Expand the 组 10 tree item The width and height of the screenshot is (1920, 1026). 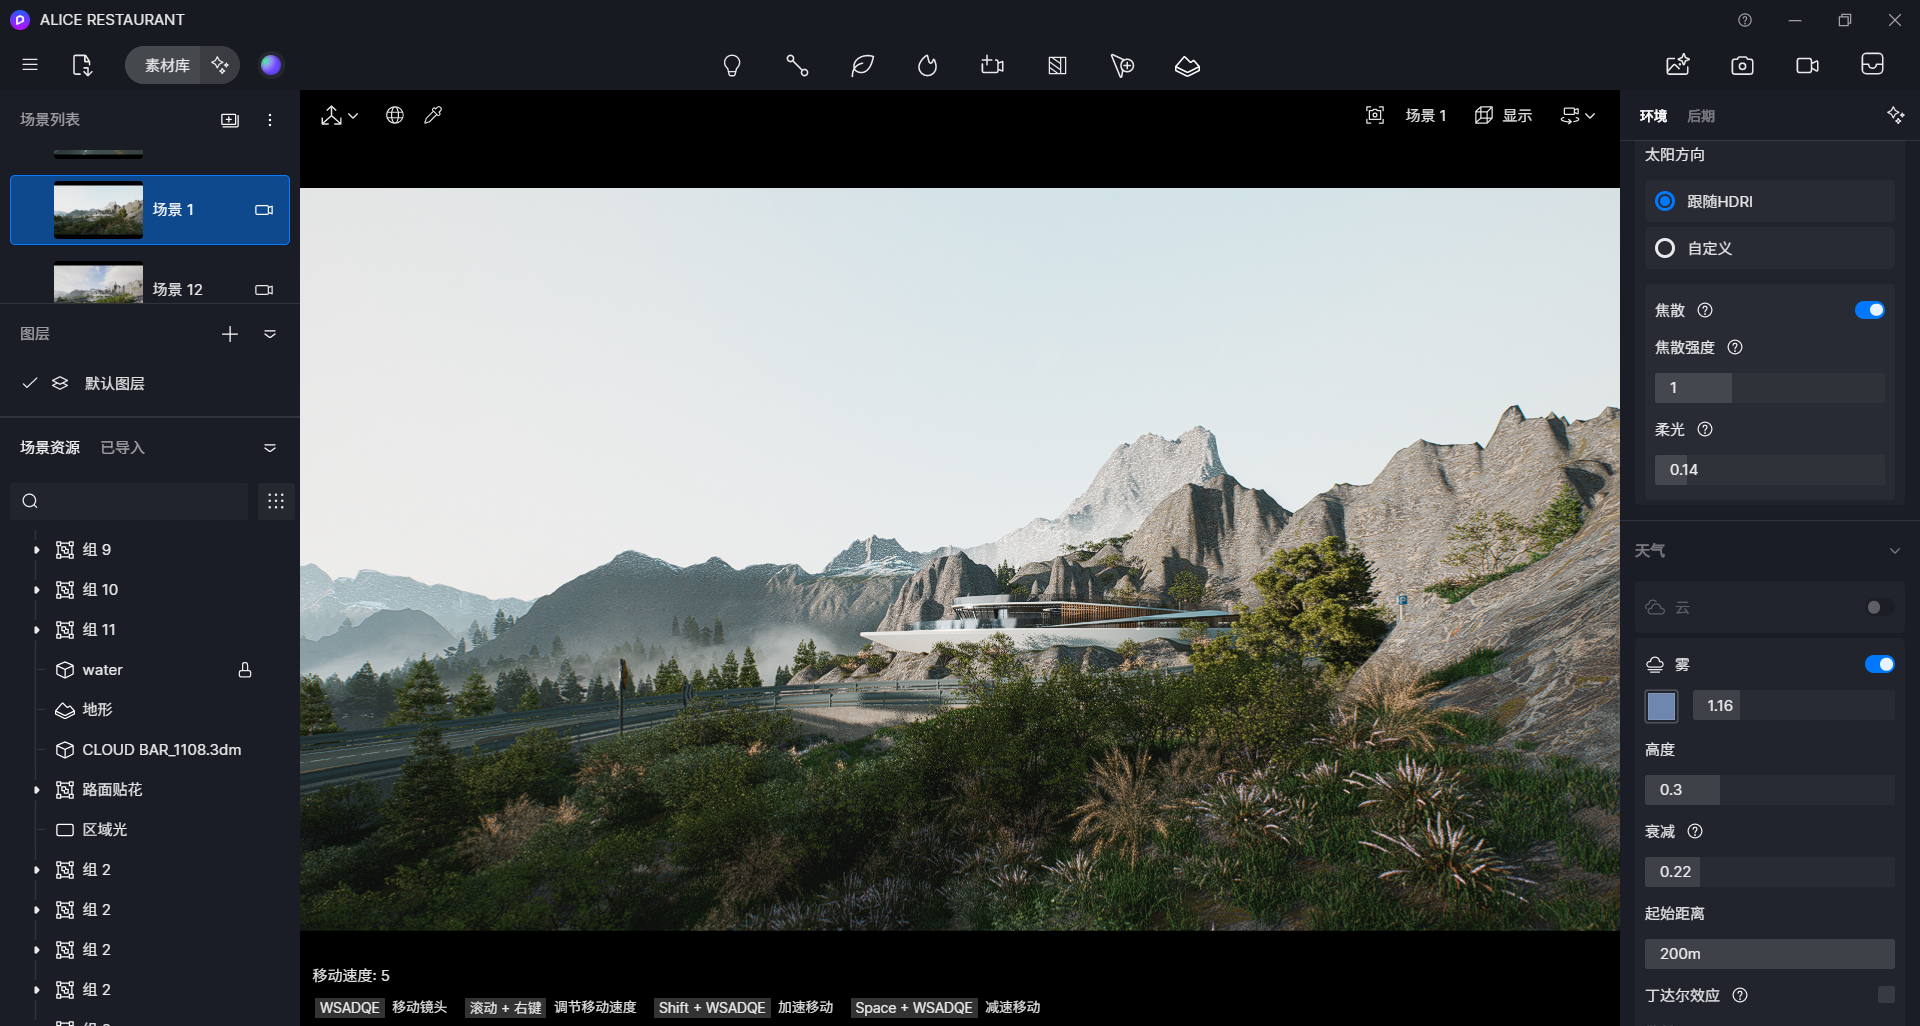pos(37,590)
